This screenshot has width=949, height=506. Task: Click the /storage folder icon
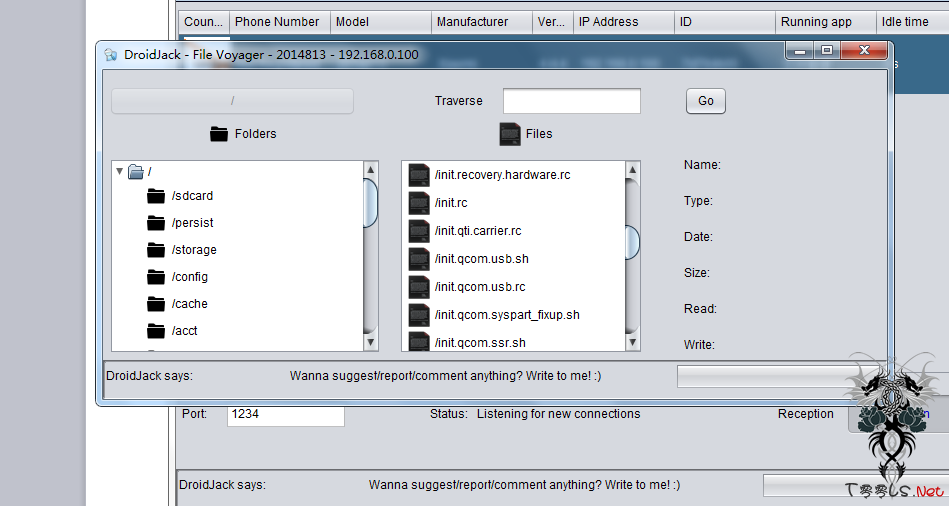click(156, 249)
